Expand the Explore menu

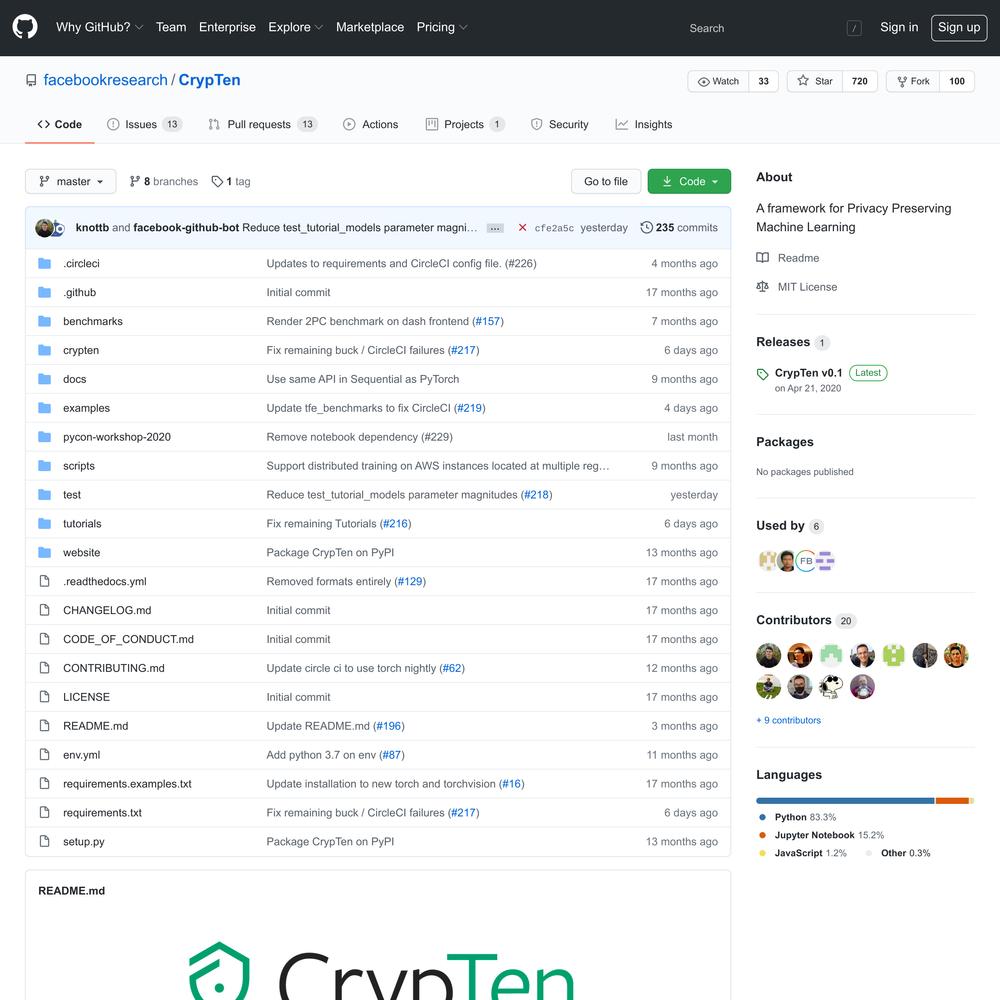click(295, 27)
